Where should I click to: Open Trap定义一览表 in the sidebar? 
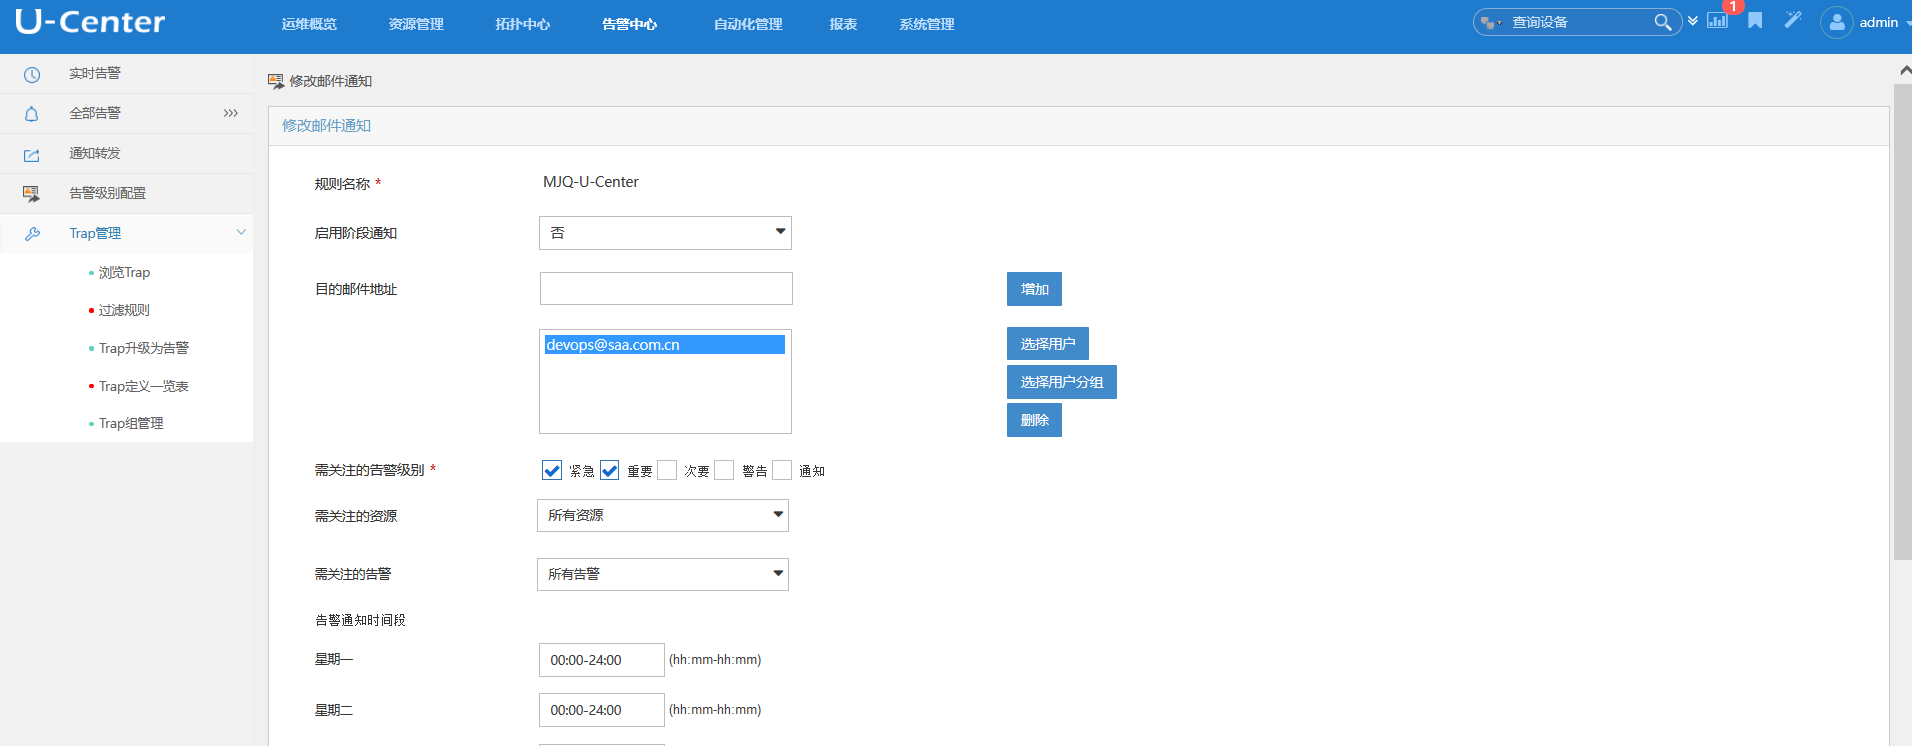(x=144, y=386)
